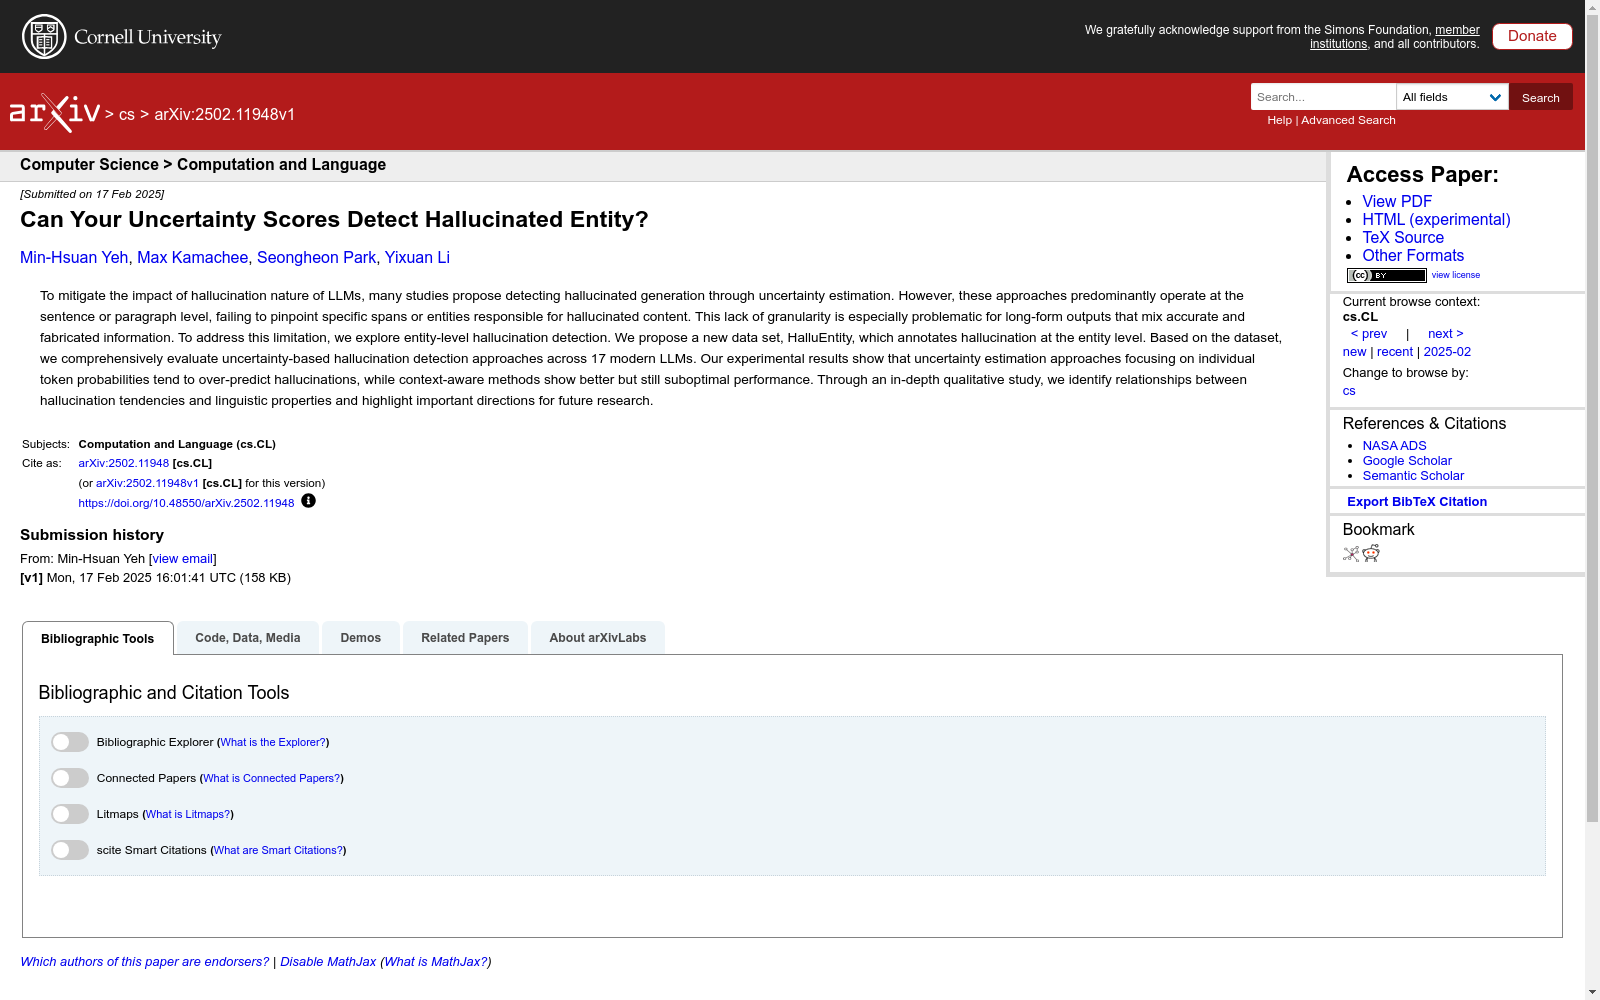Open What is the Explorer? link
Image resolution: width=1600 pixels, height=1000 pixels.
point(273,743)
